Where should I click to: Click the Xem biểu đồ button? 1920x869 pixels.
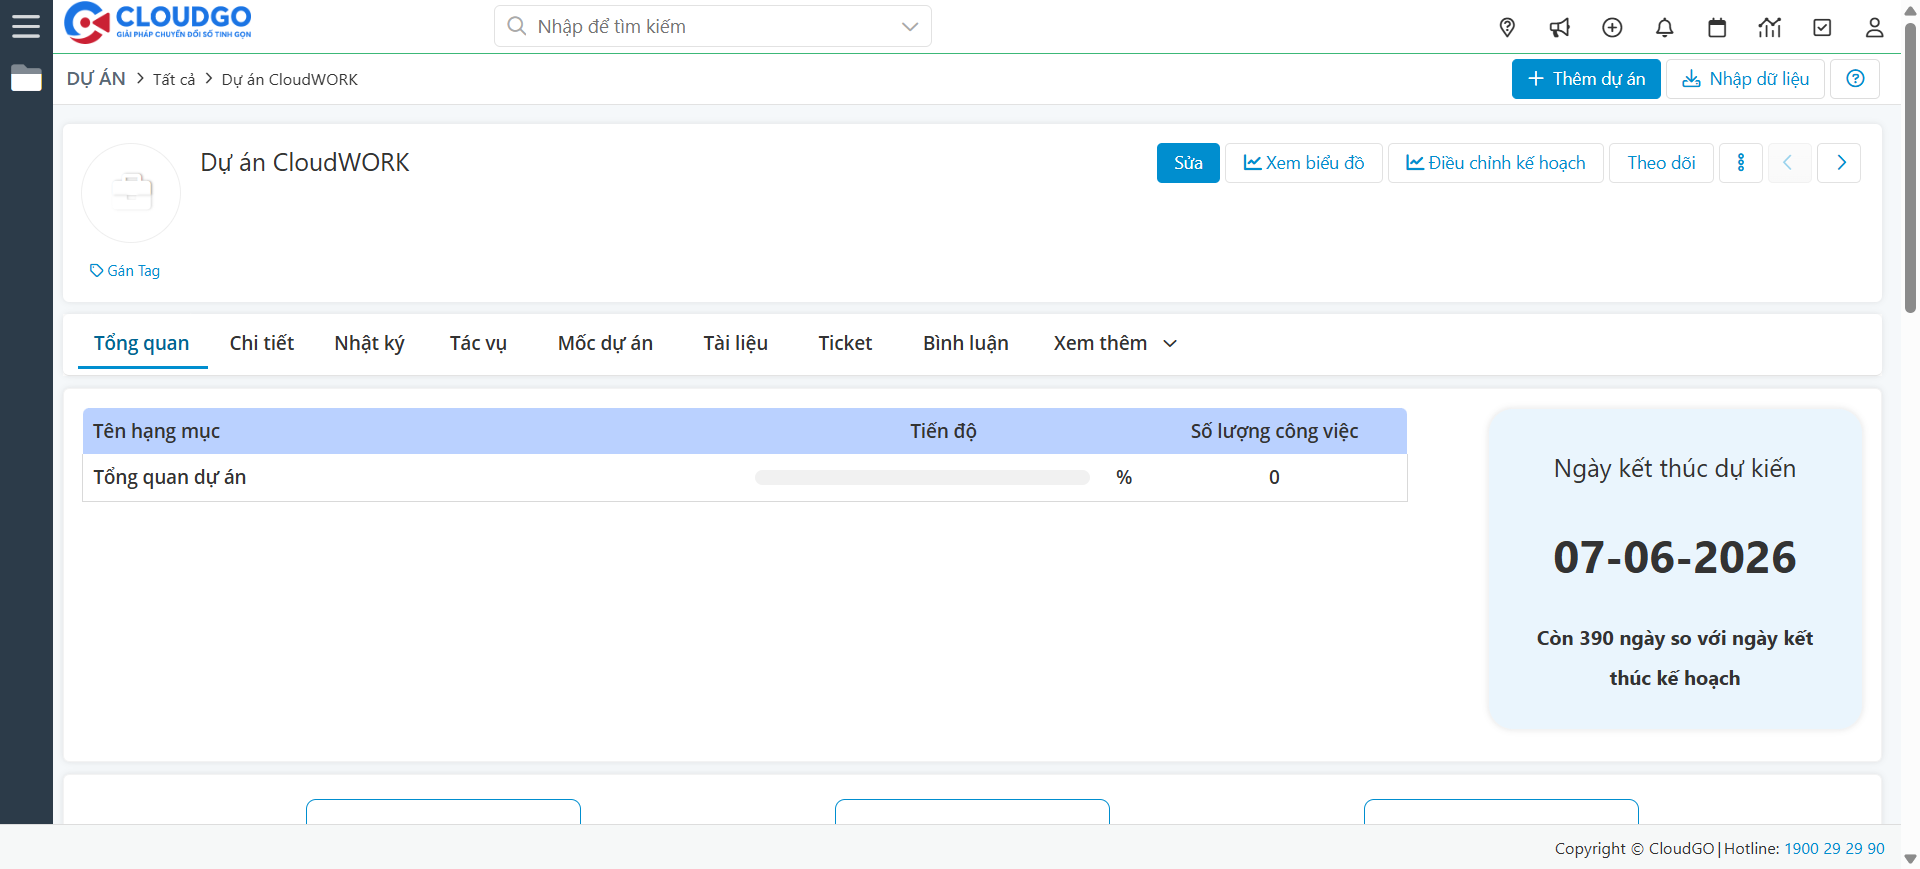tap(1304, 163)
